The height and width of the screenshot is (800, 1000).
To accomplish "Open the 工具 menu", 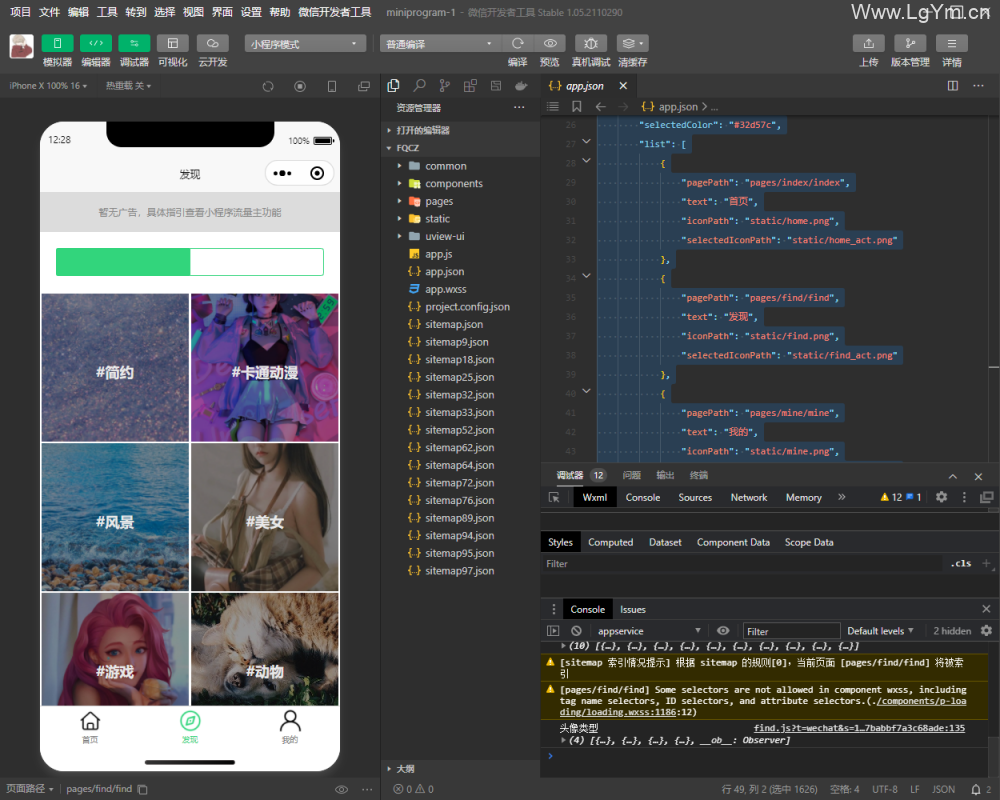I will 107,12.
